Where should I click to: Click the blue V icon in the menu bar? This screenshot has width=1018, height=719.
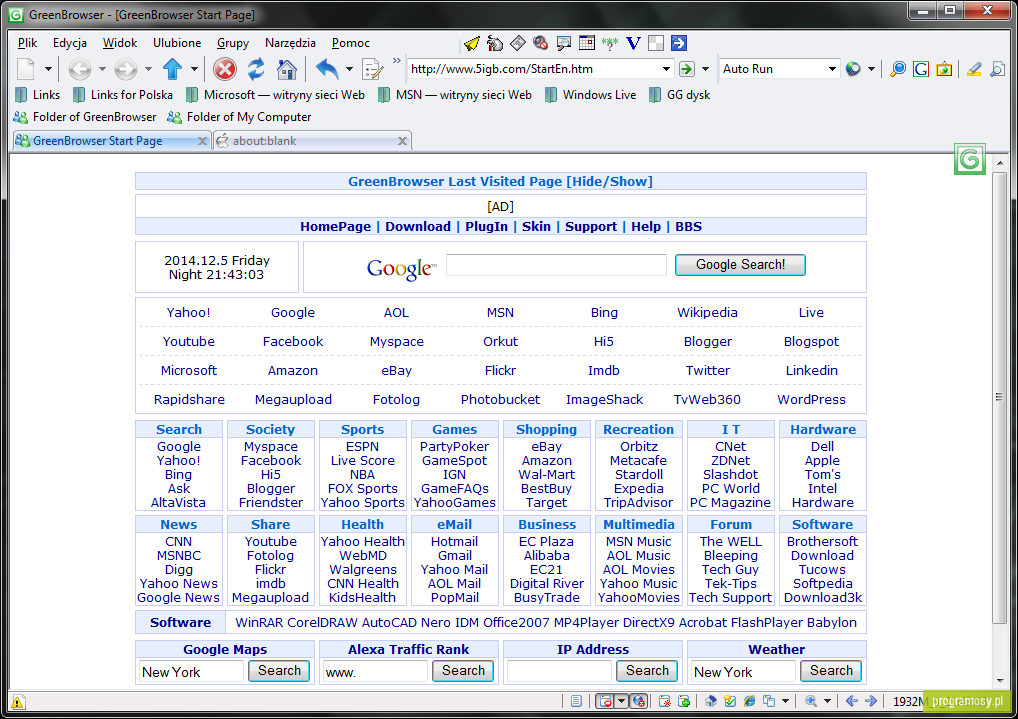coord(633,44)
